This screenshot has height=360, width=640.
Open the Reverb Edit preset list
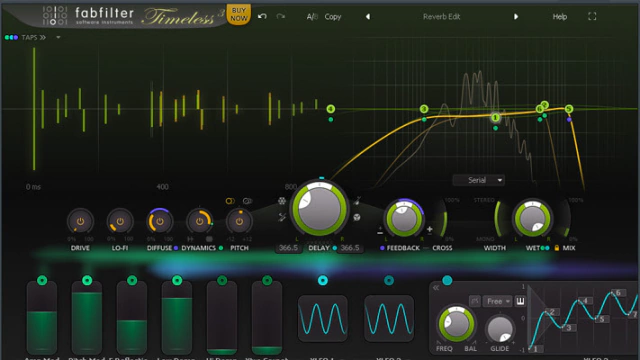point(441,17)
